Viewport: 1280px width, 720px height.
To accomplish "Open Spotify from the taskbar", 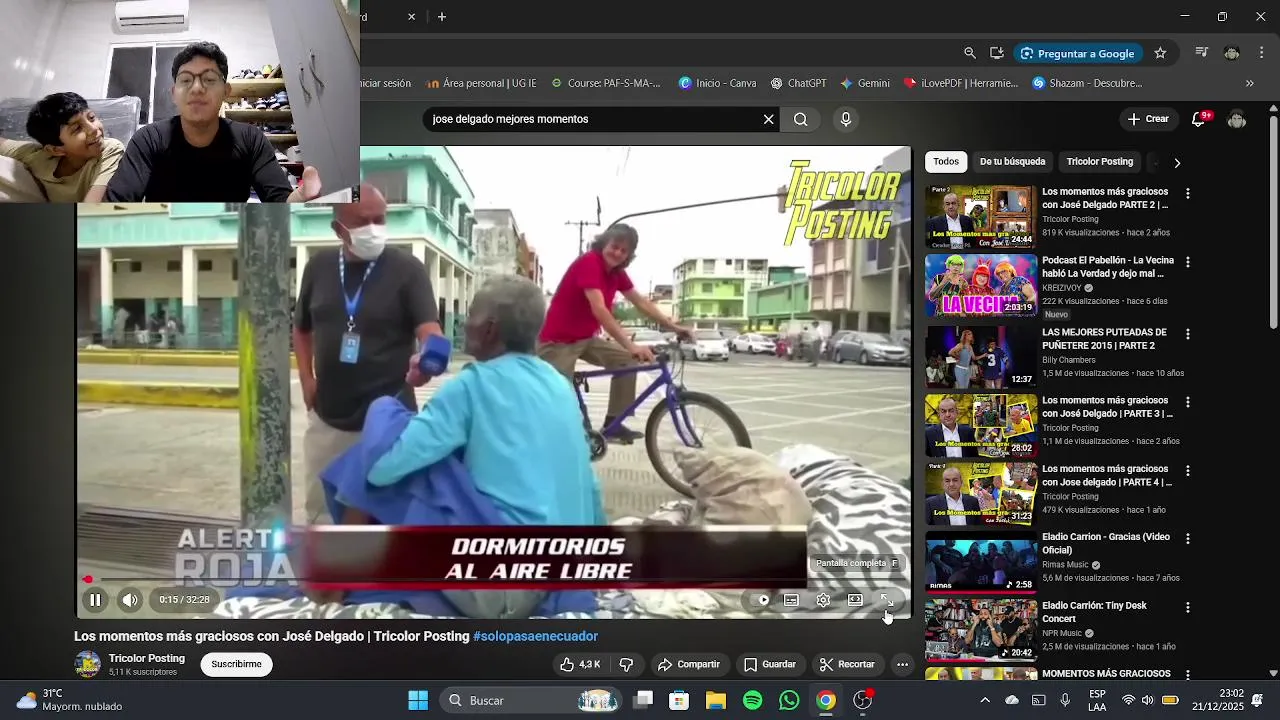I will coord(753,700).
